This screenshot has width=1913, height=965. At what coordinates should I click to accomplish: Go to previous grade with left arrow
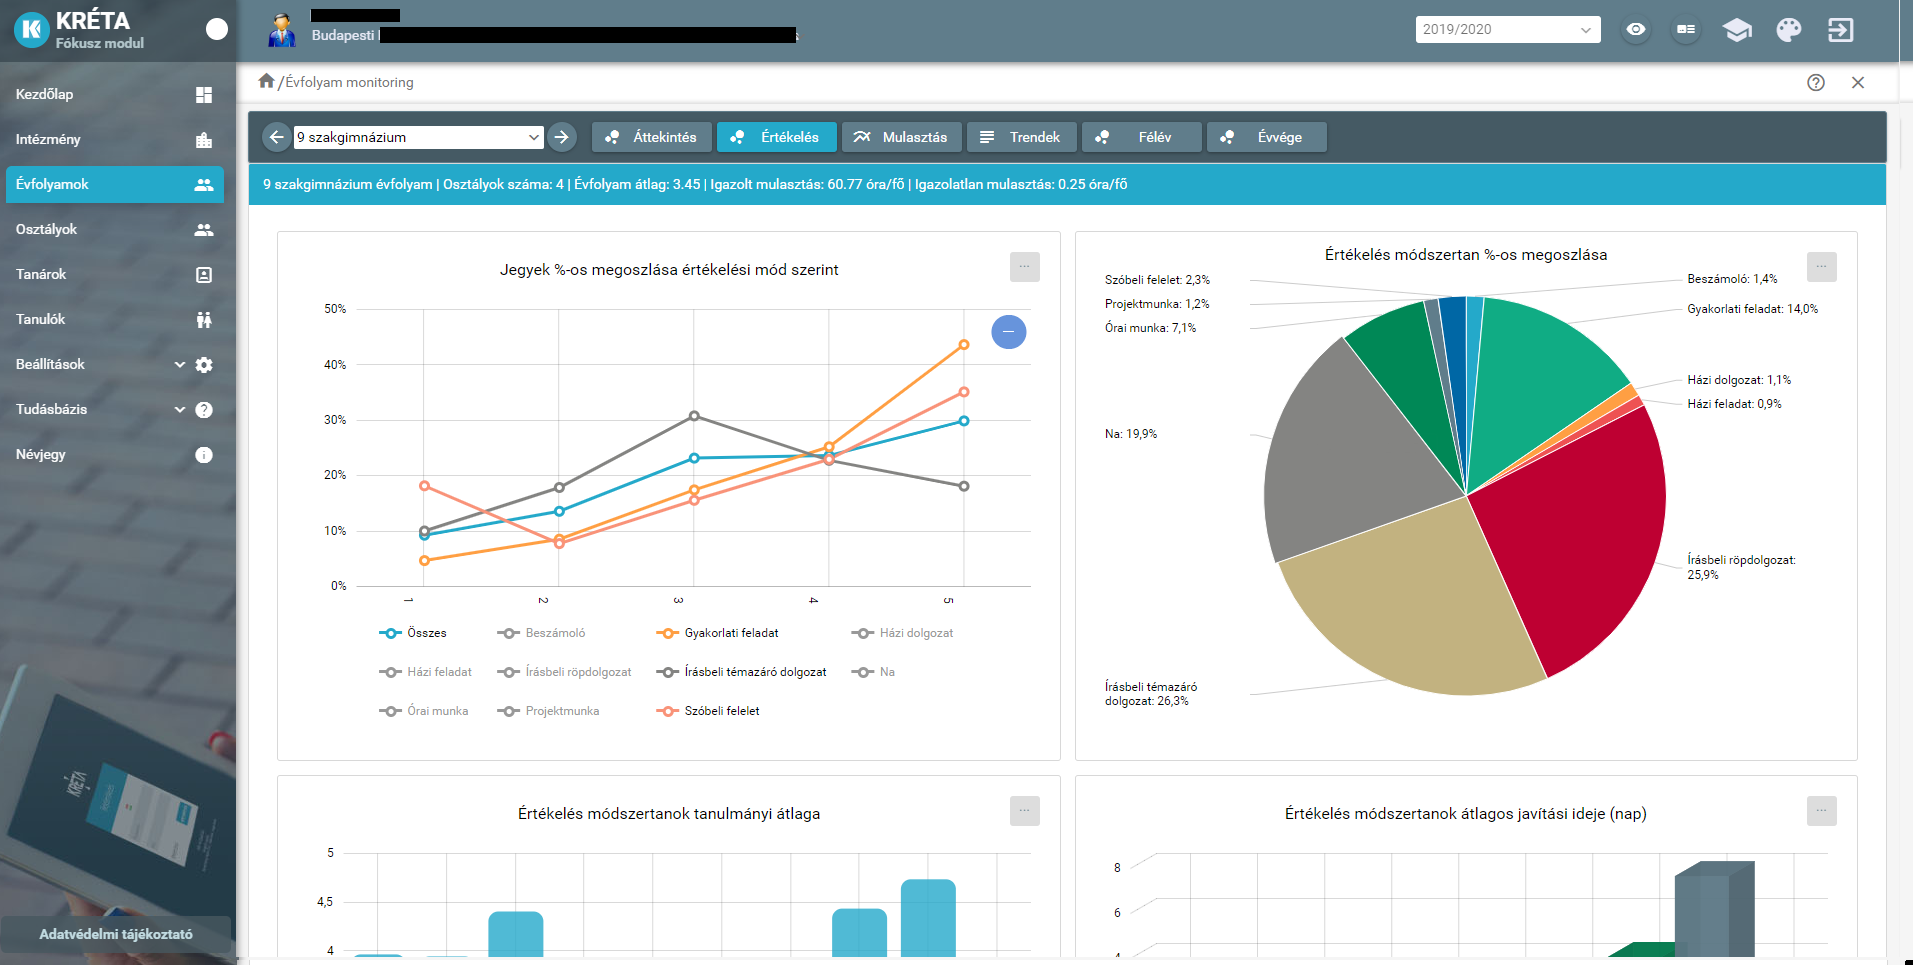[277, 137]
